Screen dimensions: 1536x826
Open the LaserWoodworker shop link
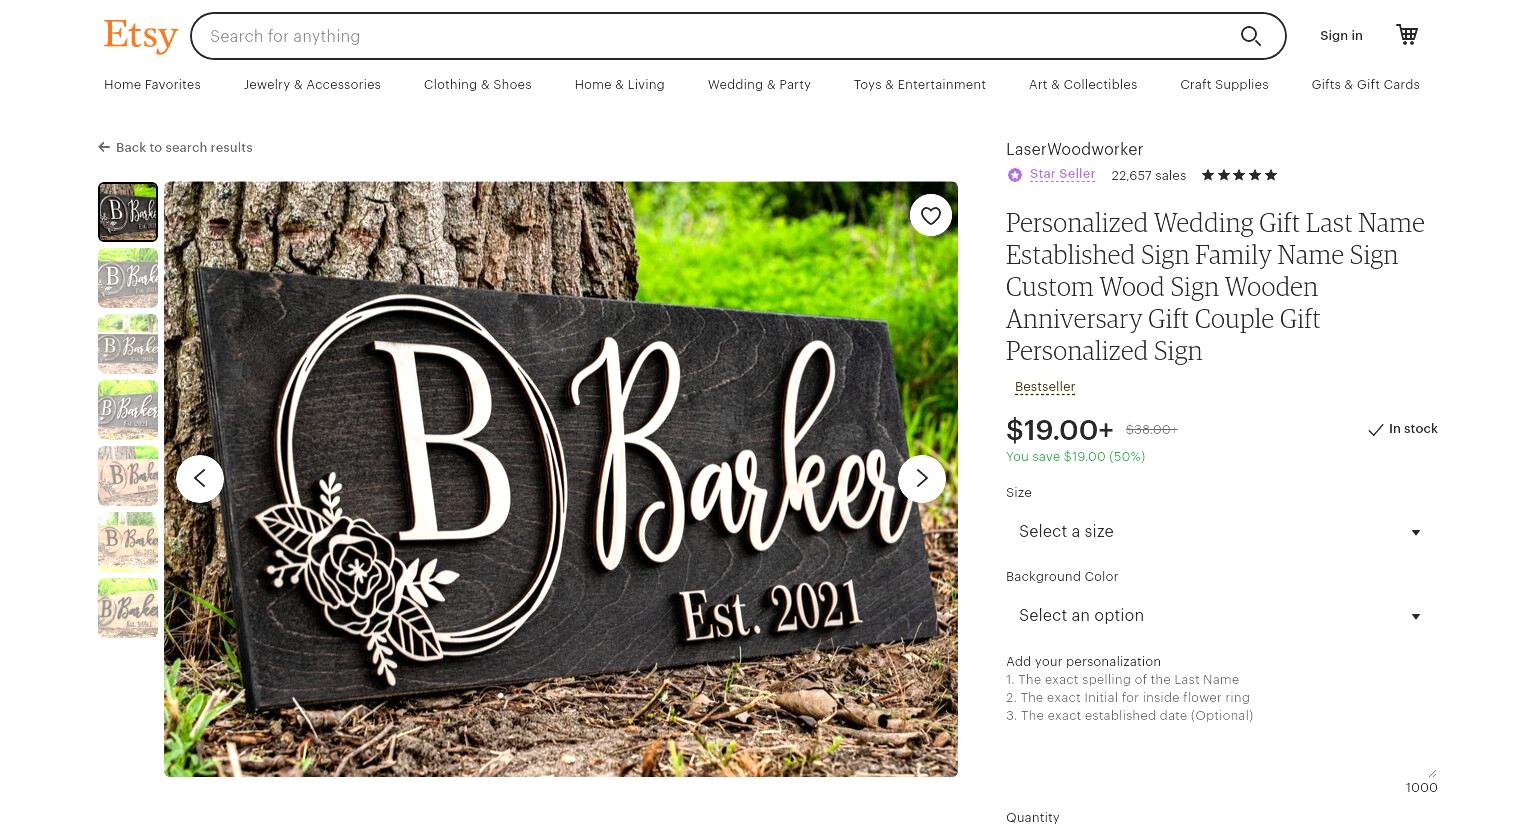1074,149
